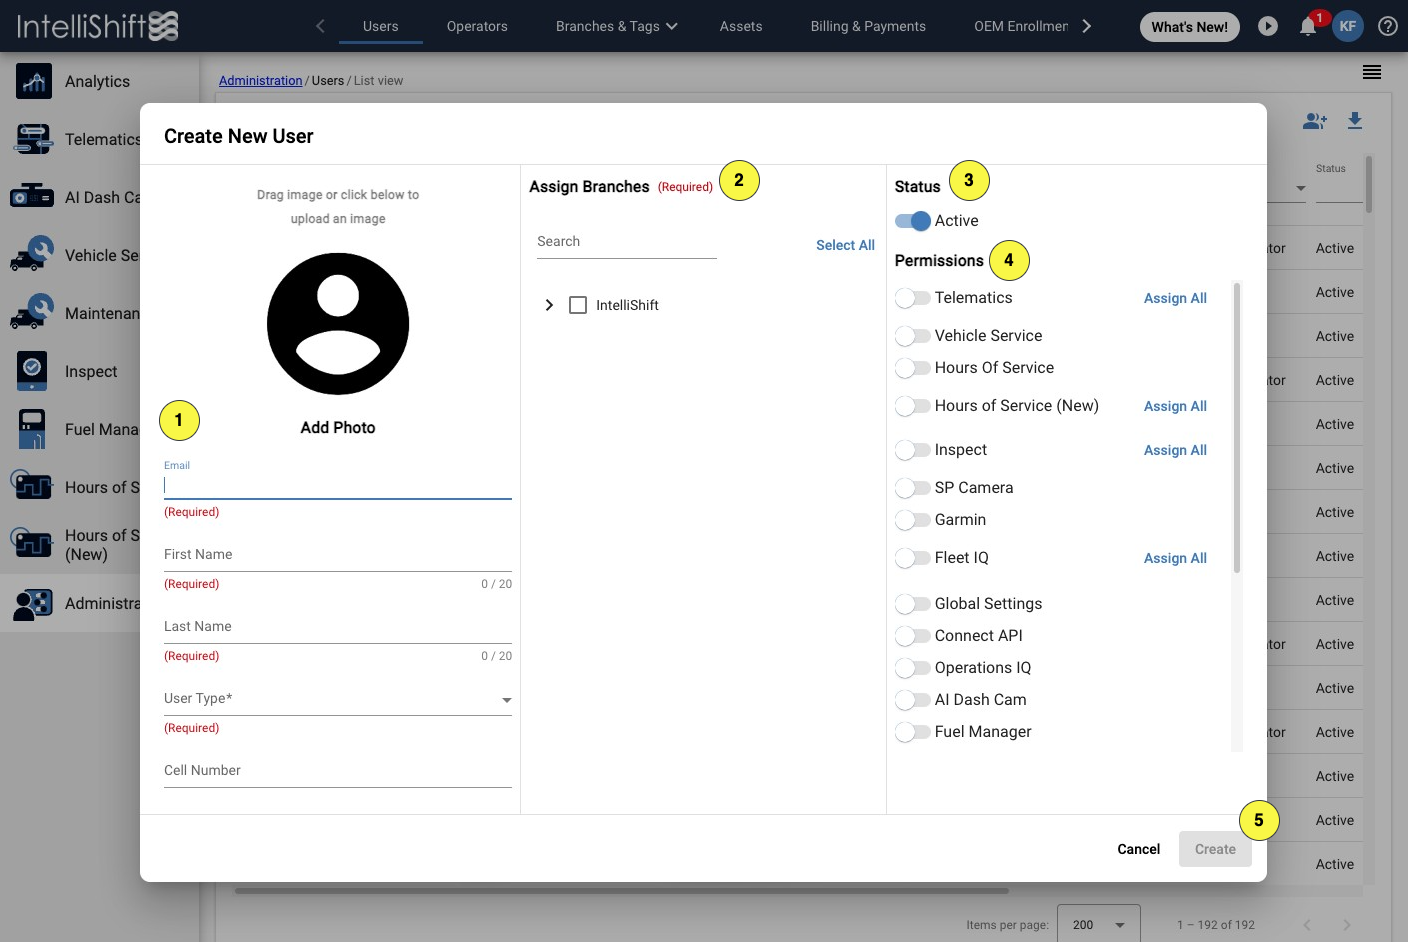1408x942 pixels.
Task: Click the download icon above the table
Action: [1355, 121]
